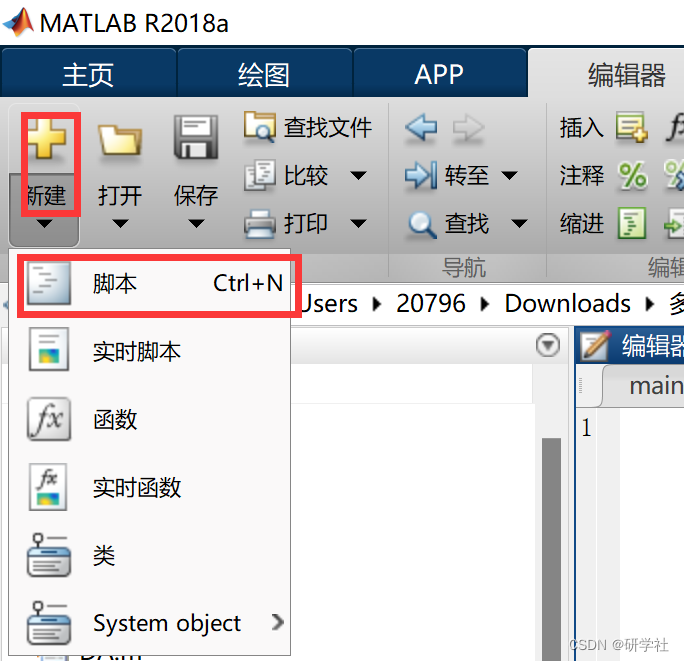684x661 pixels.
Task: Click the Editor panel pencil icon
Action: click(595, 346)
